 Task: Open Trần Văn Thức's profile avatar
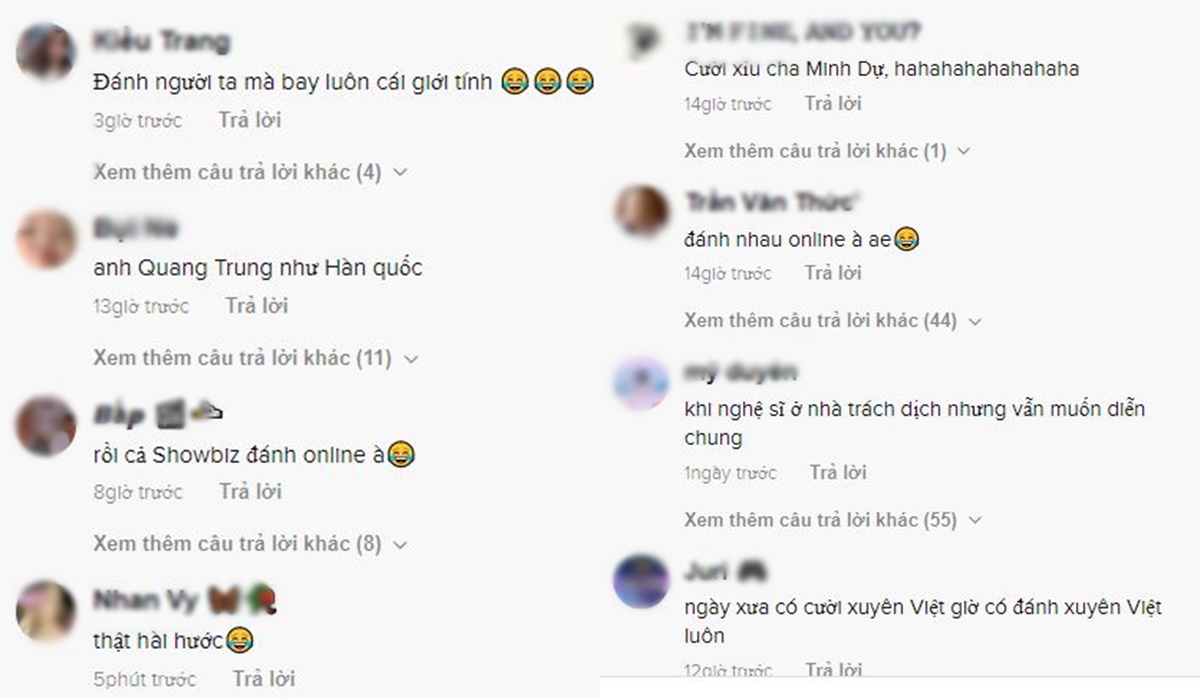642,212
